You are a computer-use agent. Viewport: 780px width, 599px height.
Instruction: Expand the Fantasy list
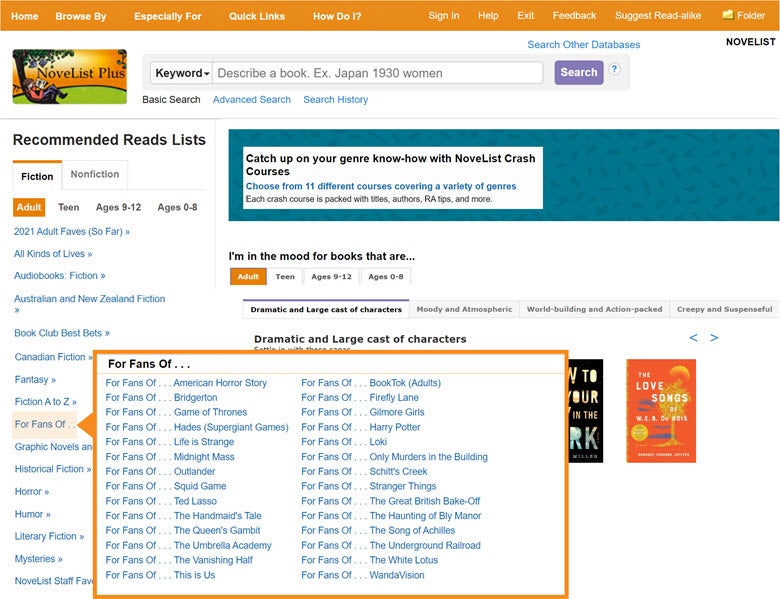point(35,380)
